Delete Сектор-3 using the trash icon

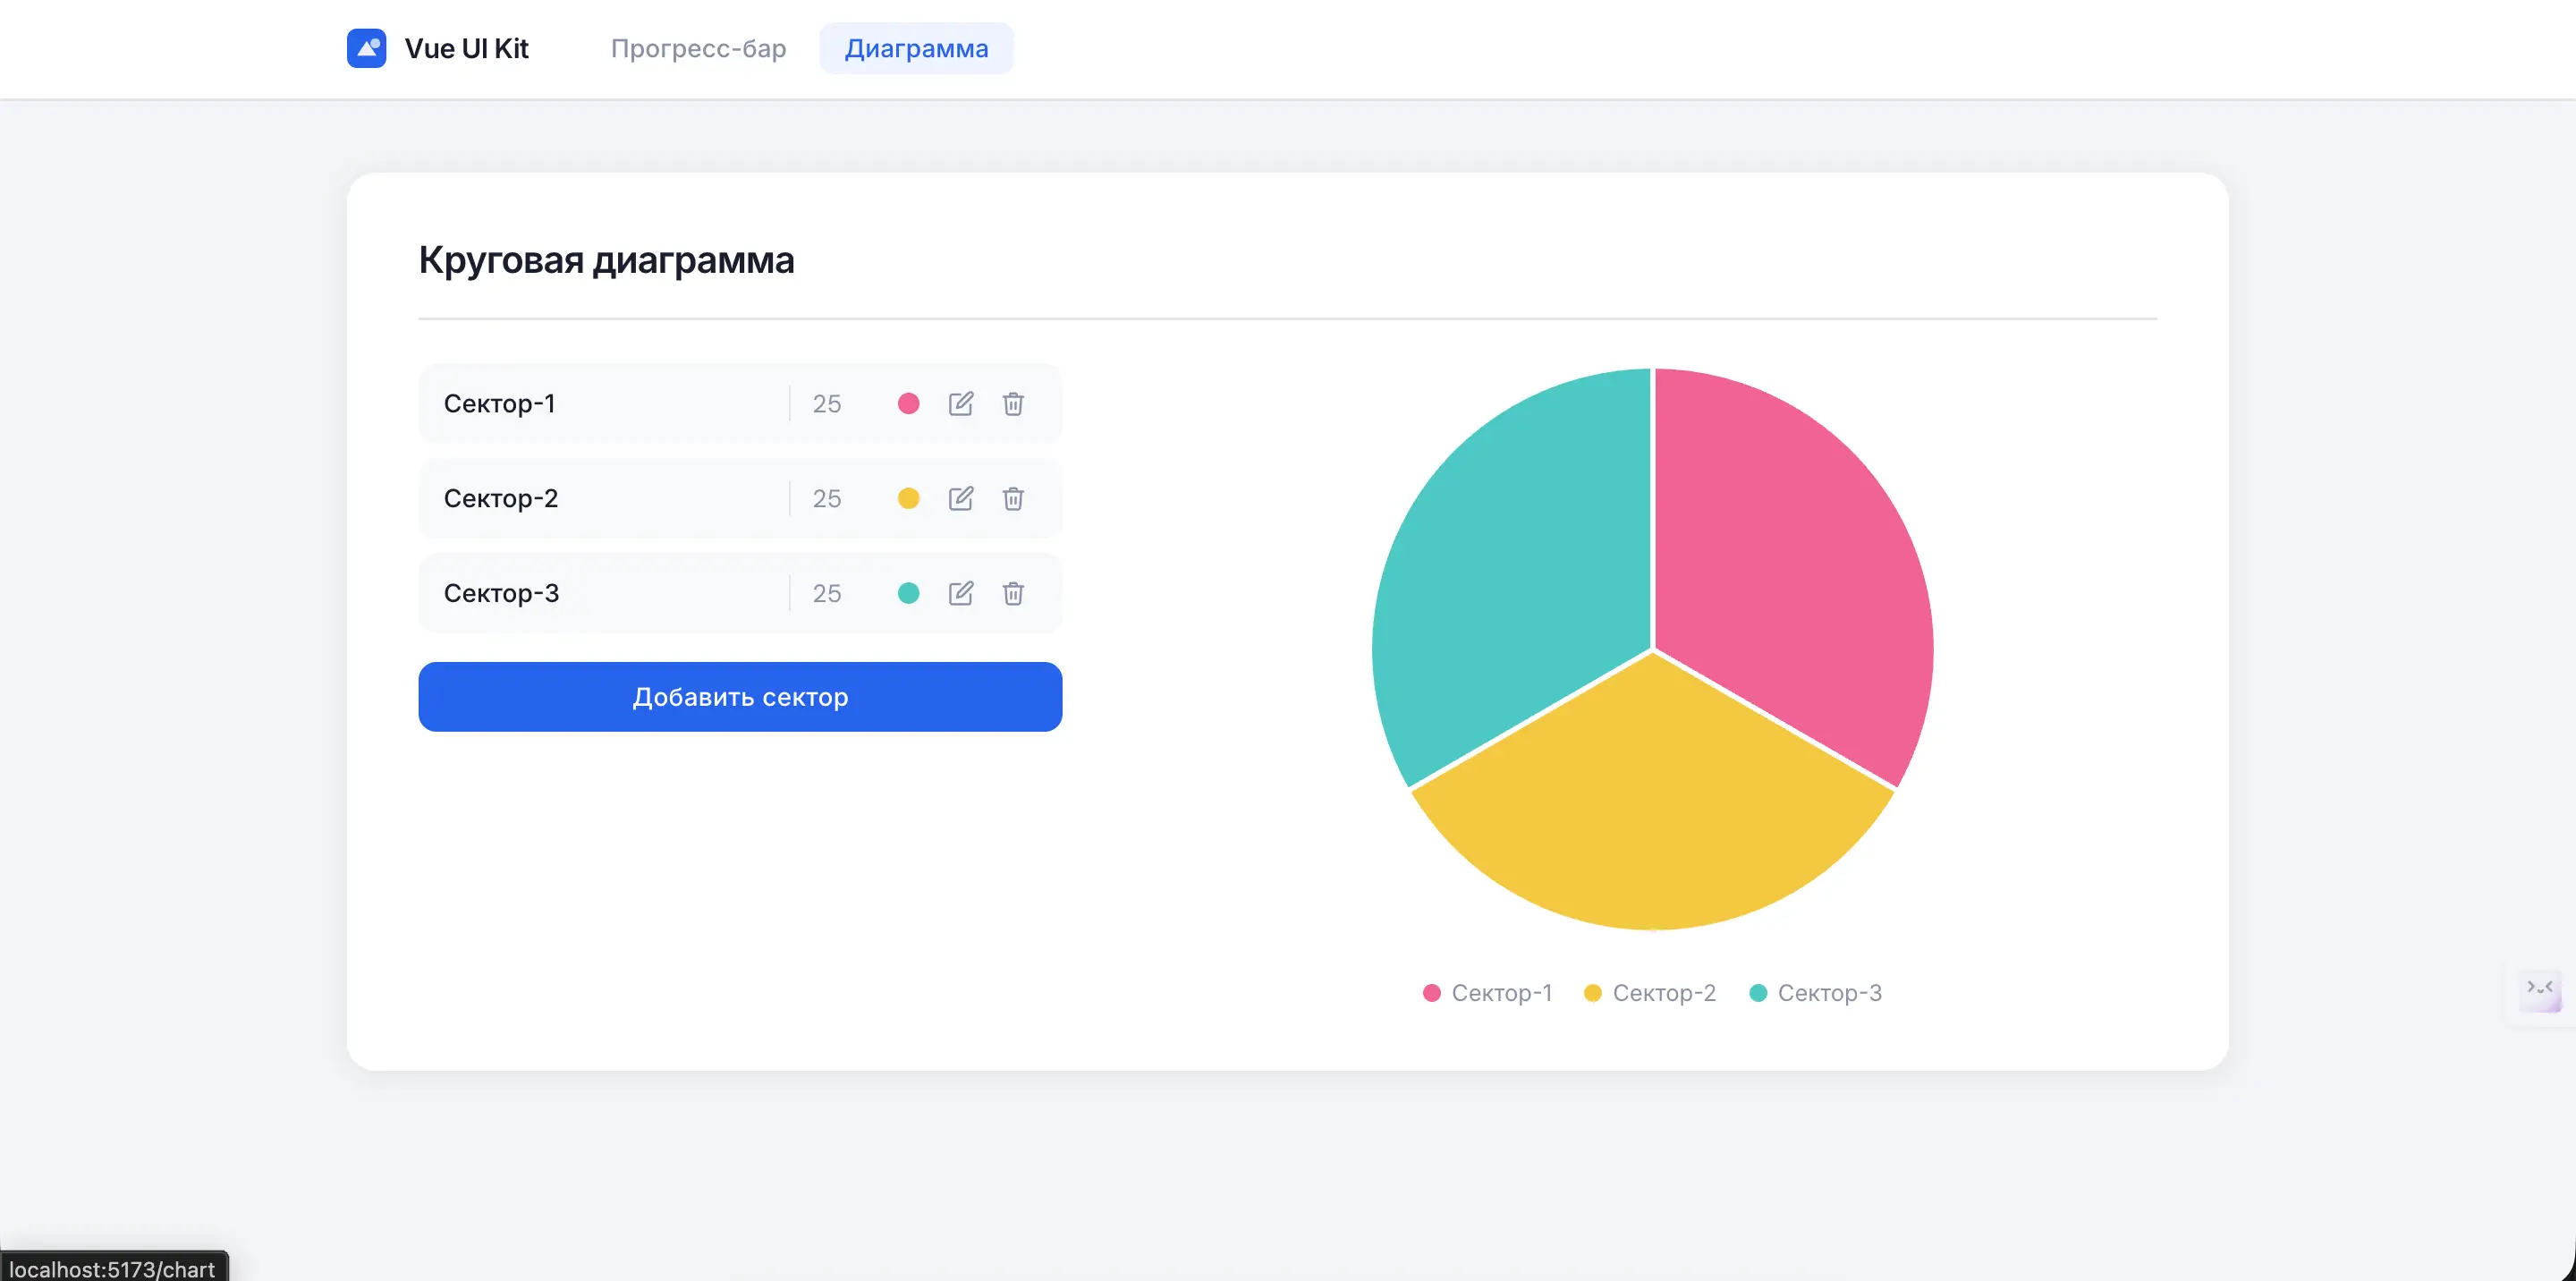click(1013, 593)
